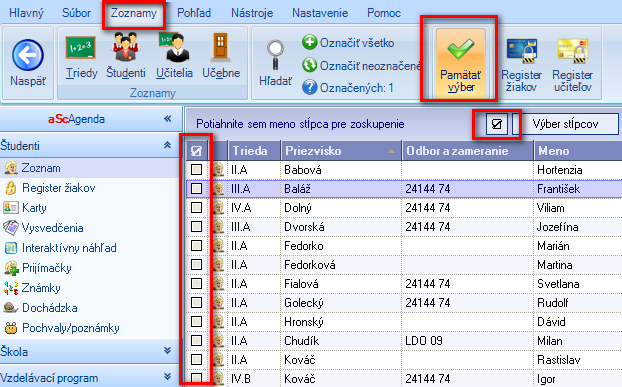The image size is (622, 387).
Task: Select the class cell IV.B
Action: pyautogui.click(x=254, y=379)
